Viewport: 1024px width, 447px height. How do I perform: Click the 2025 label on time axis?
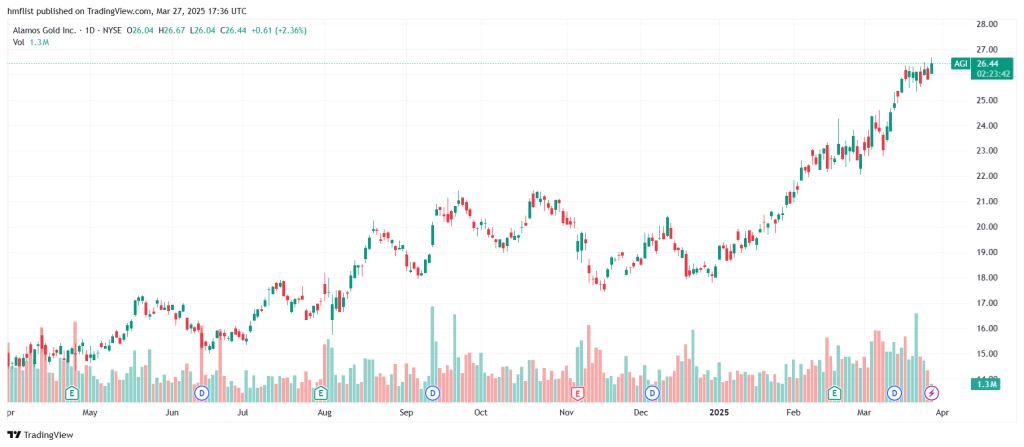(x=717, y=411)
